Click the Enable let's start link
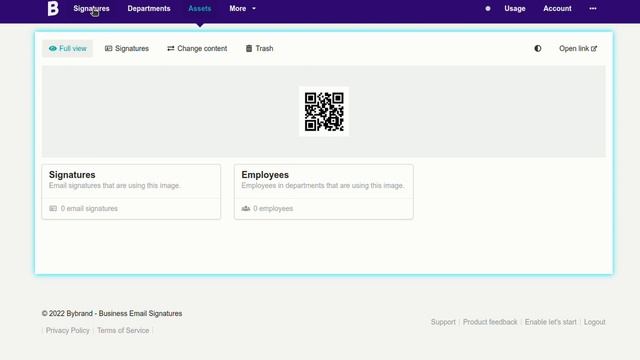This screenshot has width=640, height=360. pyautogui.click(x=551, y=322)
